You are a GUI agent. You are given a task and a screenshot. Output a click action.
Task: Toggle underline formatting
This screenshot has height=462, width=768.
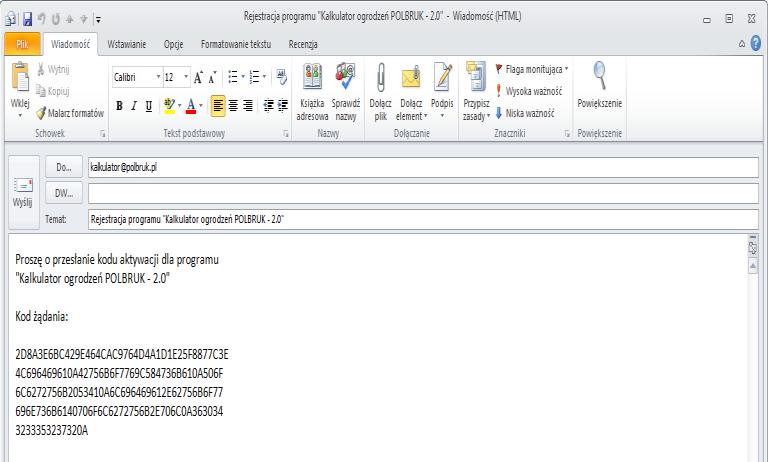coord(149,106)
